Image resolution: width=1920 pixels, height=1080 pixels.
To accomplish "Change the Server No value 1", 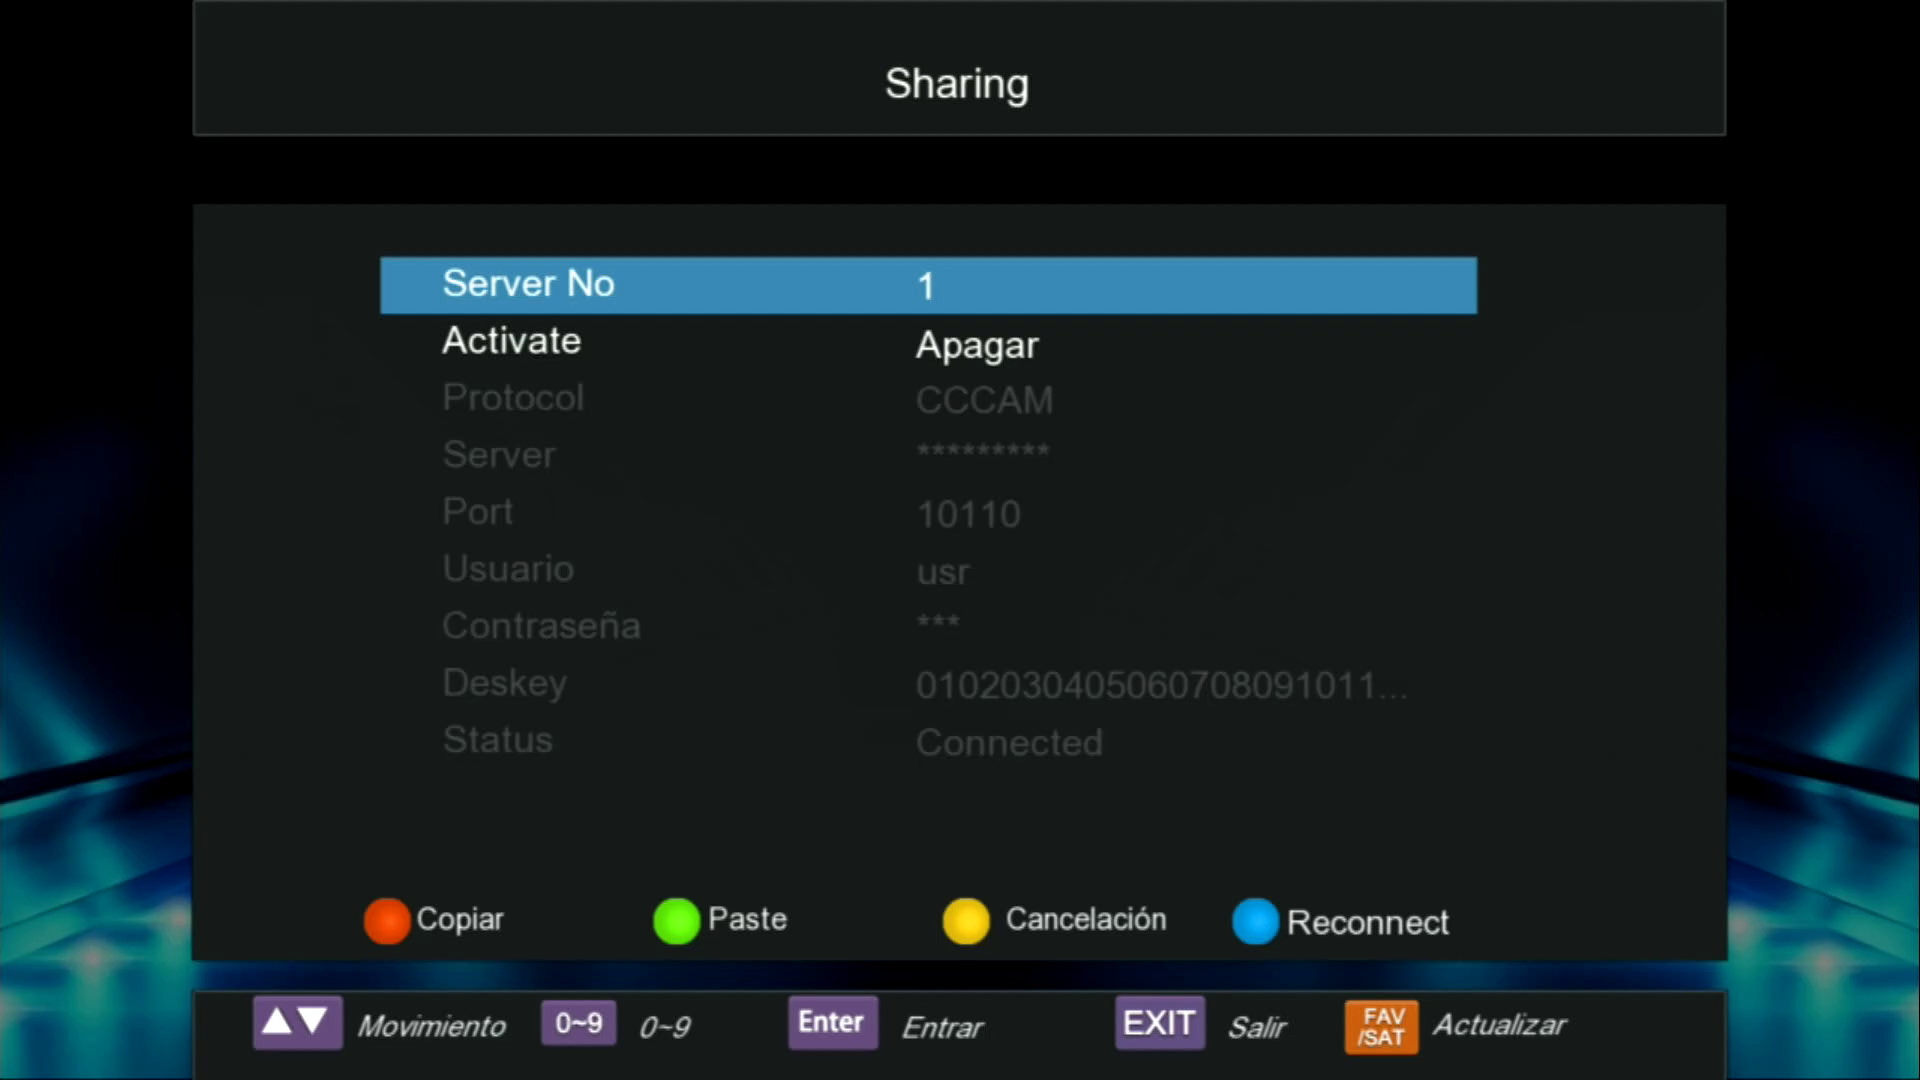I will pos(926,287).
